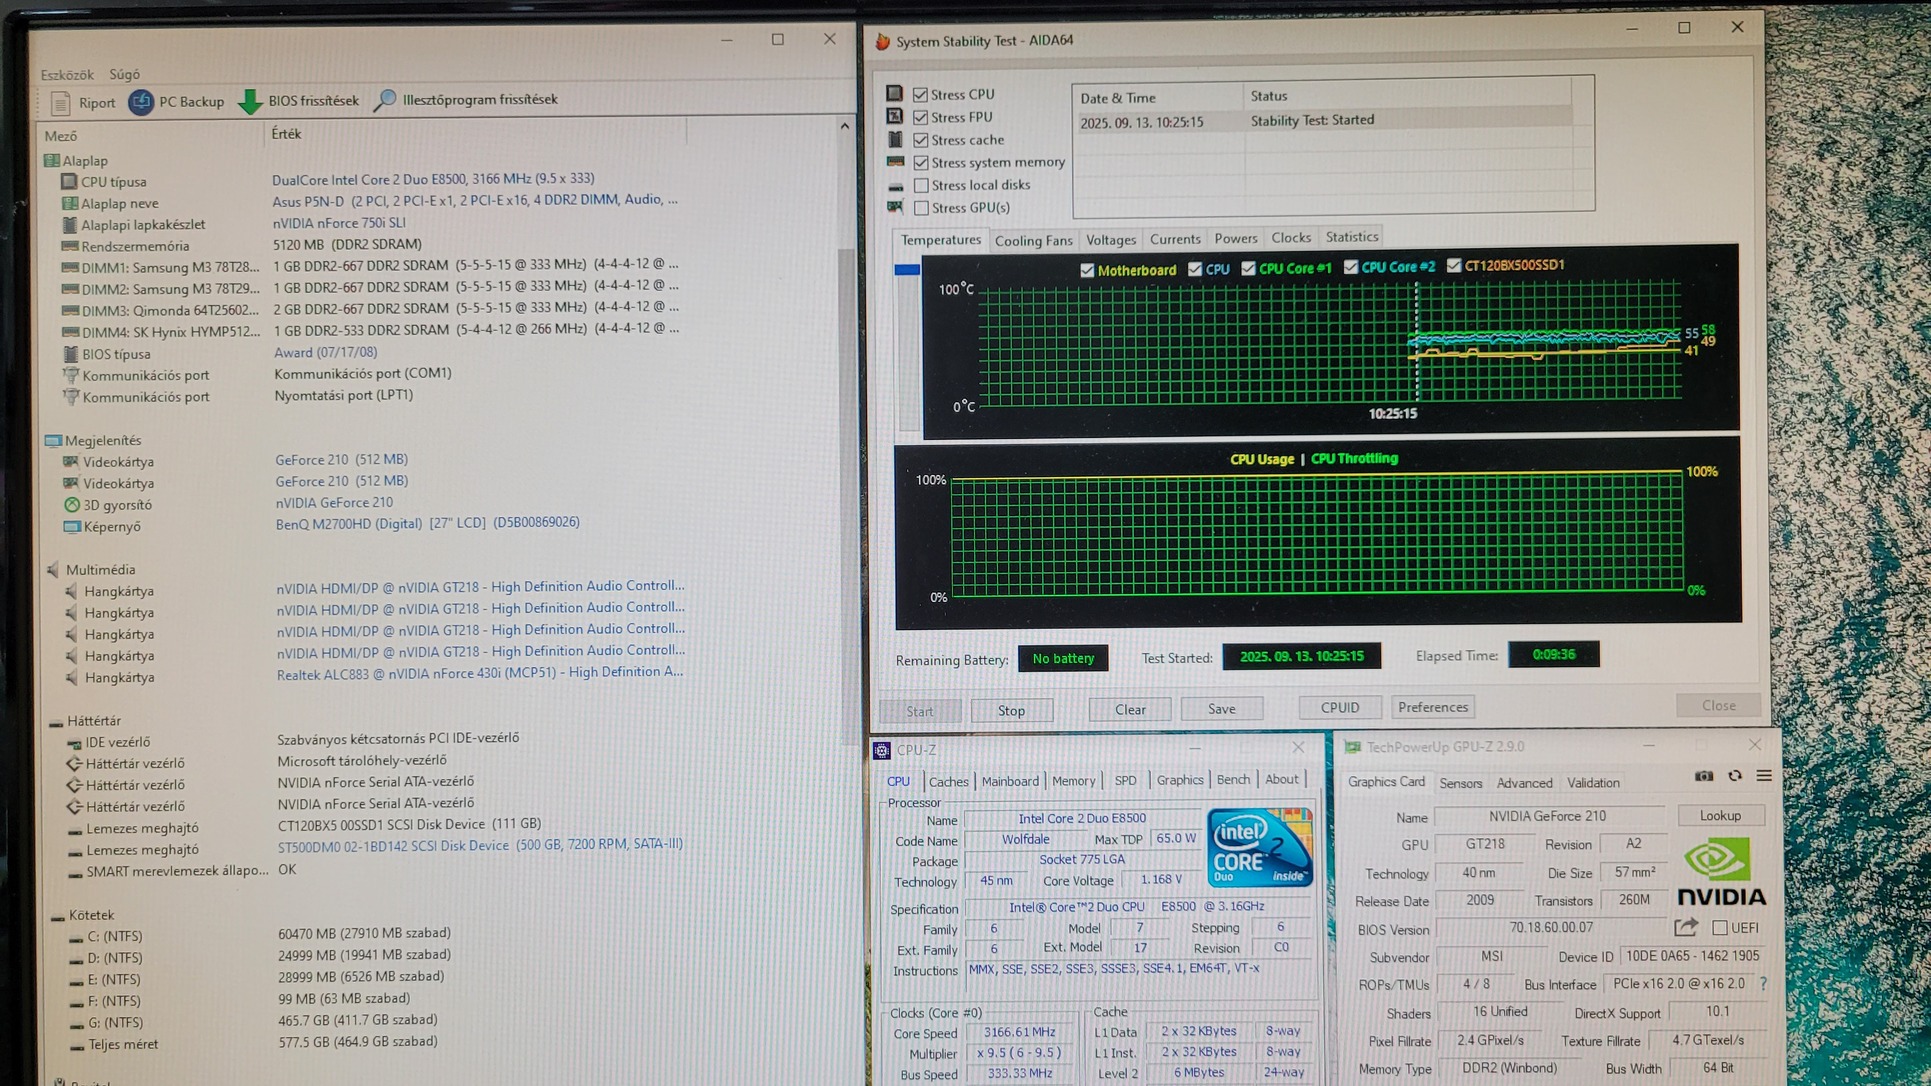Open the PC Backup tool icon
Screen dimensions: 1931x1086
click(x=141, y=102)
